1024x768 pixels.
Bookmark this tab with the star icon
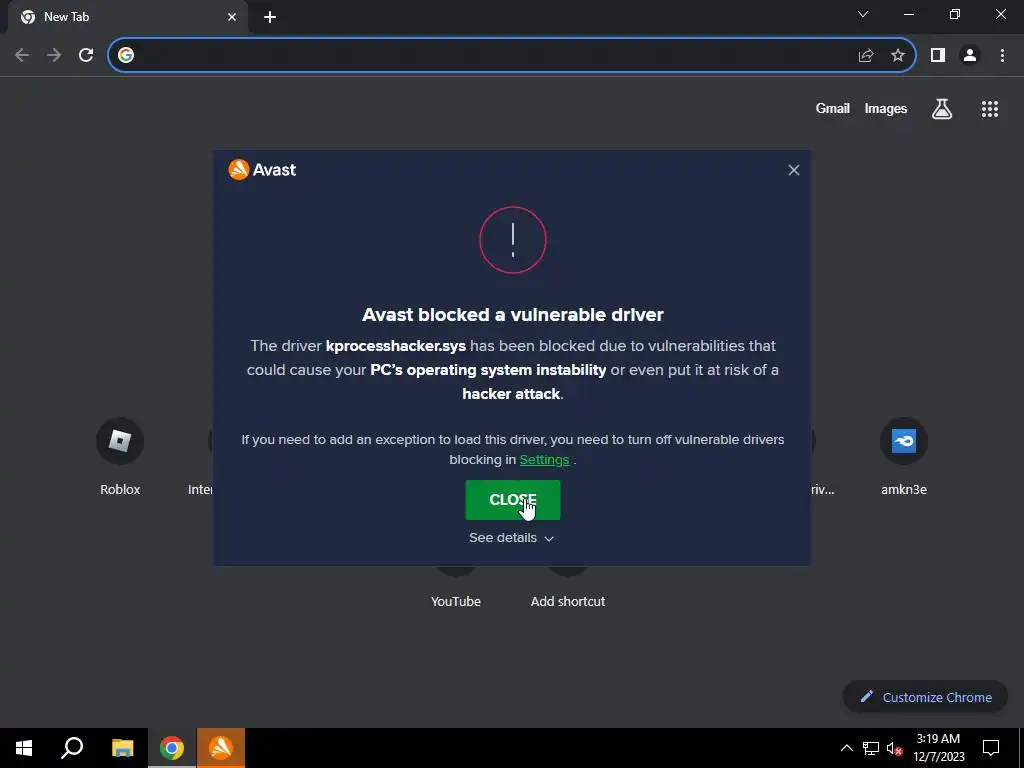[898, 55]
